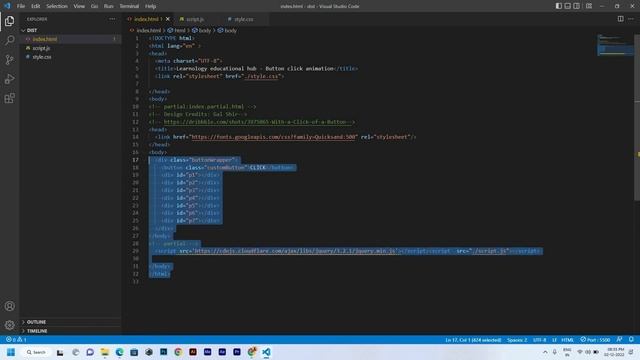Open the View menu
640x360 pixels.
click(79, 6)
